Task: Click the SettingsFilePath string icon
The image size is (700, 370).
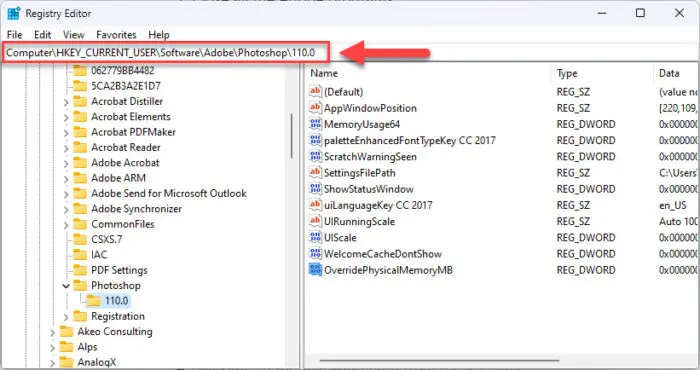Action: pos(315,172)
